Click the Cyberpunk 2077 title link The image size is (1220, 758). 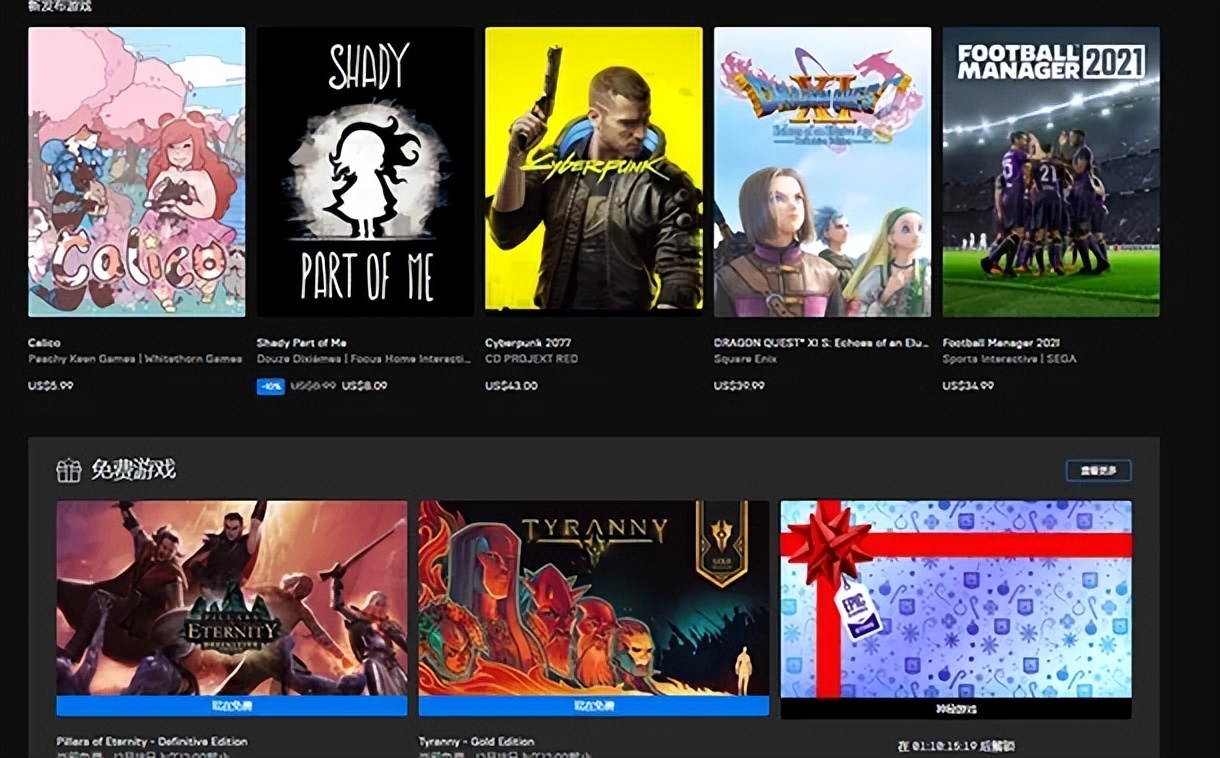tap(526, 343)
